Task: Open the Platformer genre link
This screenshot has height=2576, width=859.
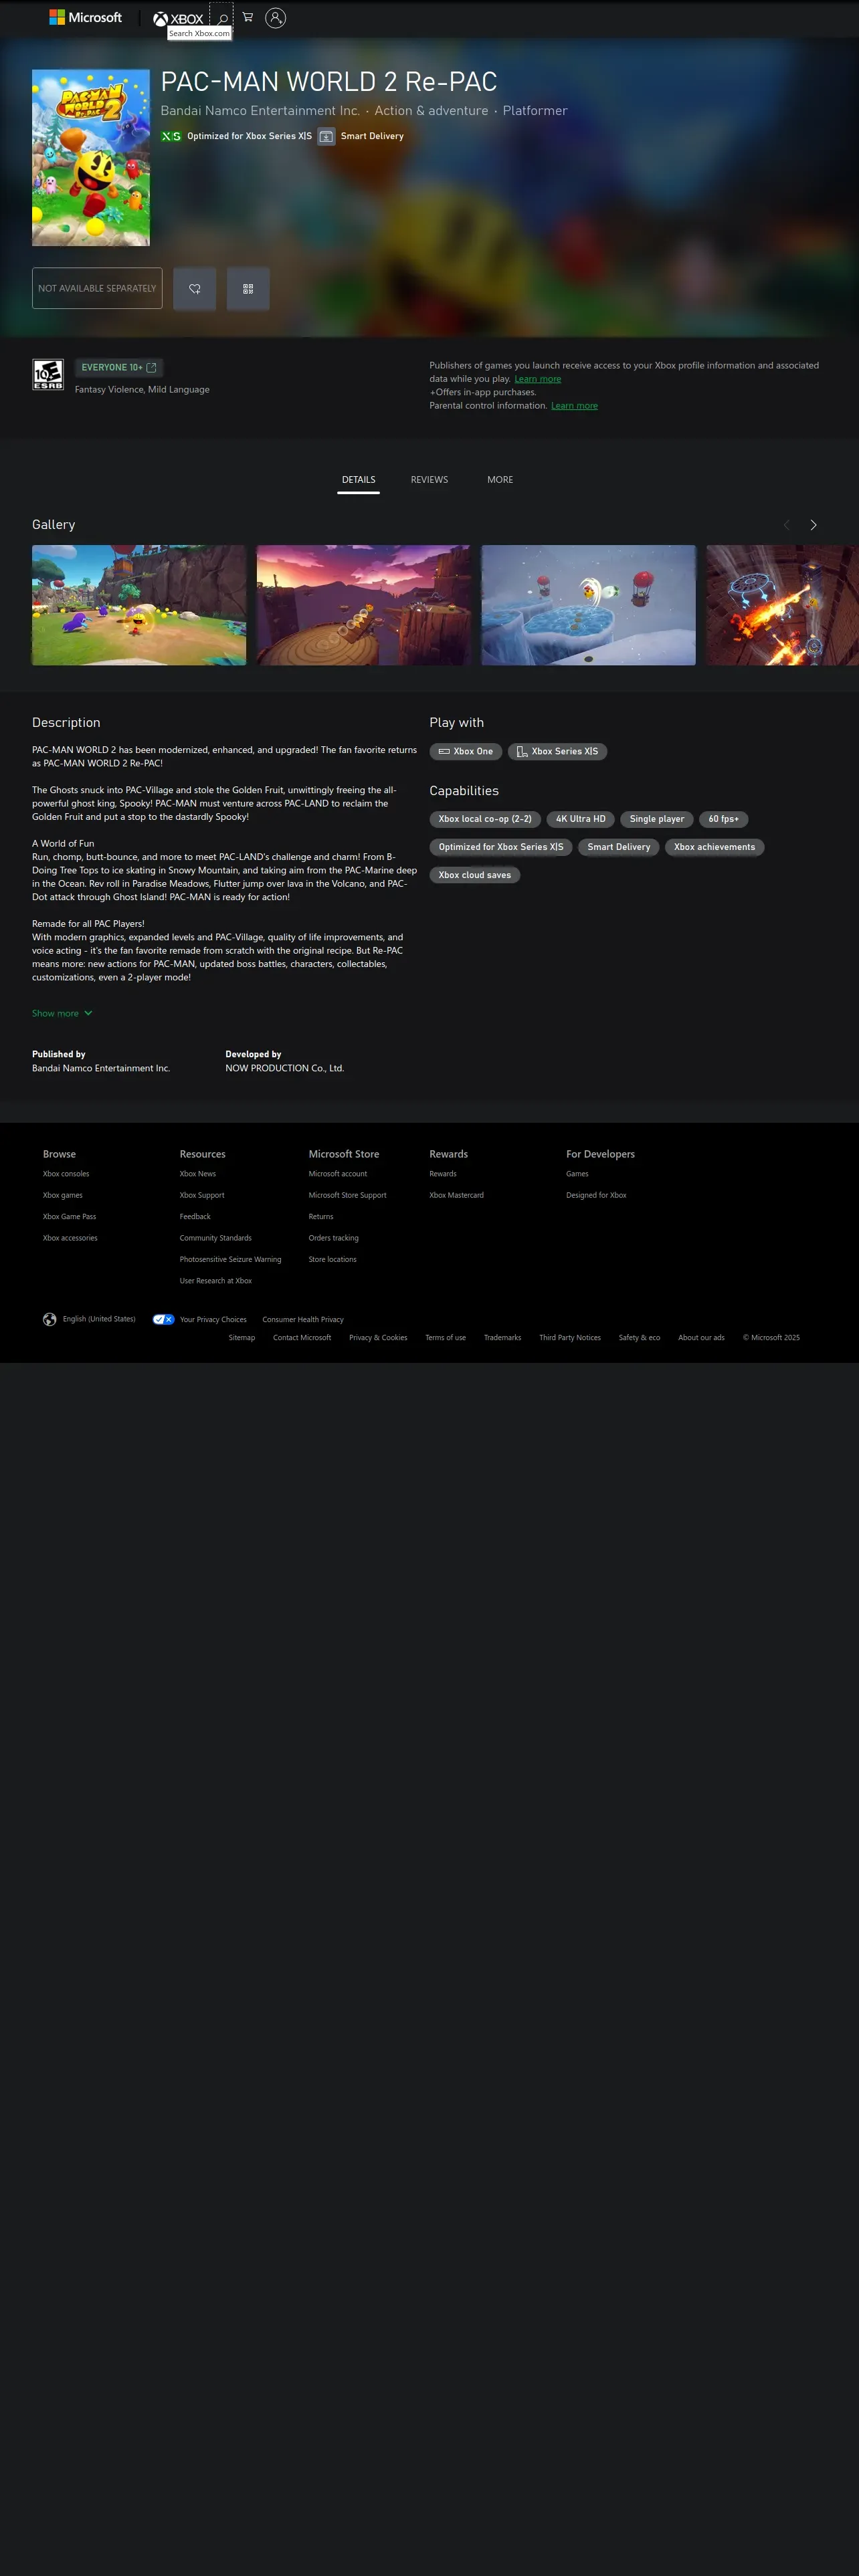Action: point(535,111)
